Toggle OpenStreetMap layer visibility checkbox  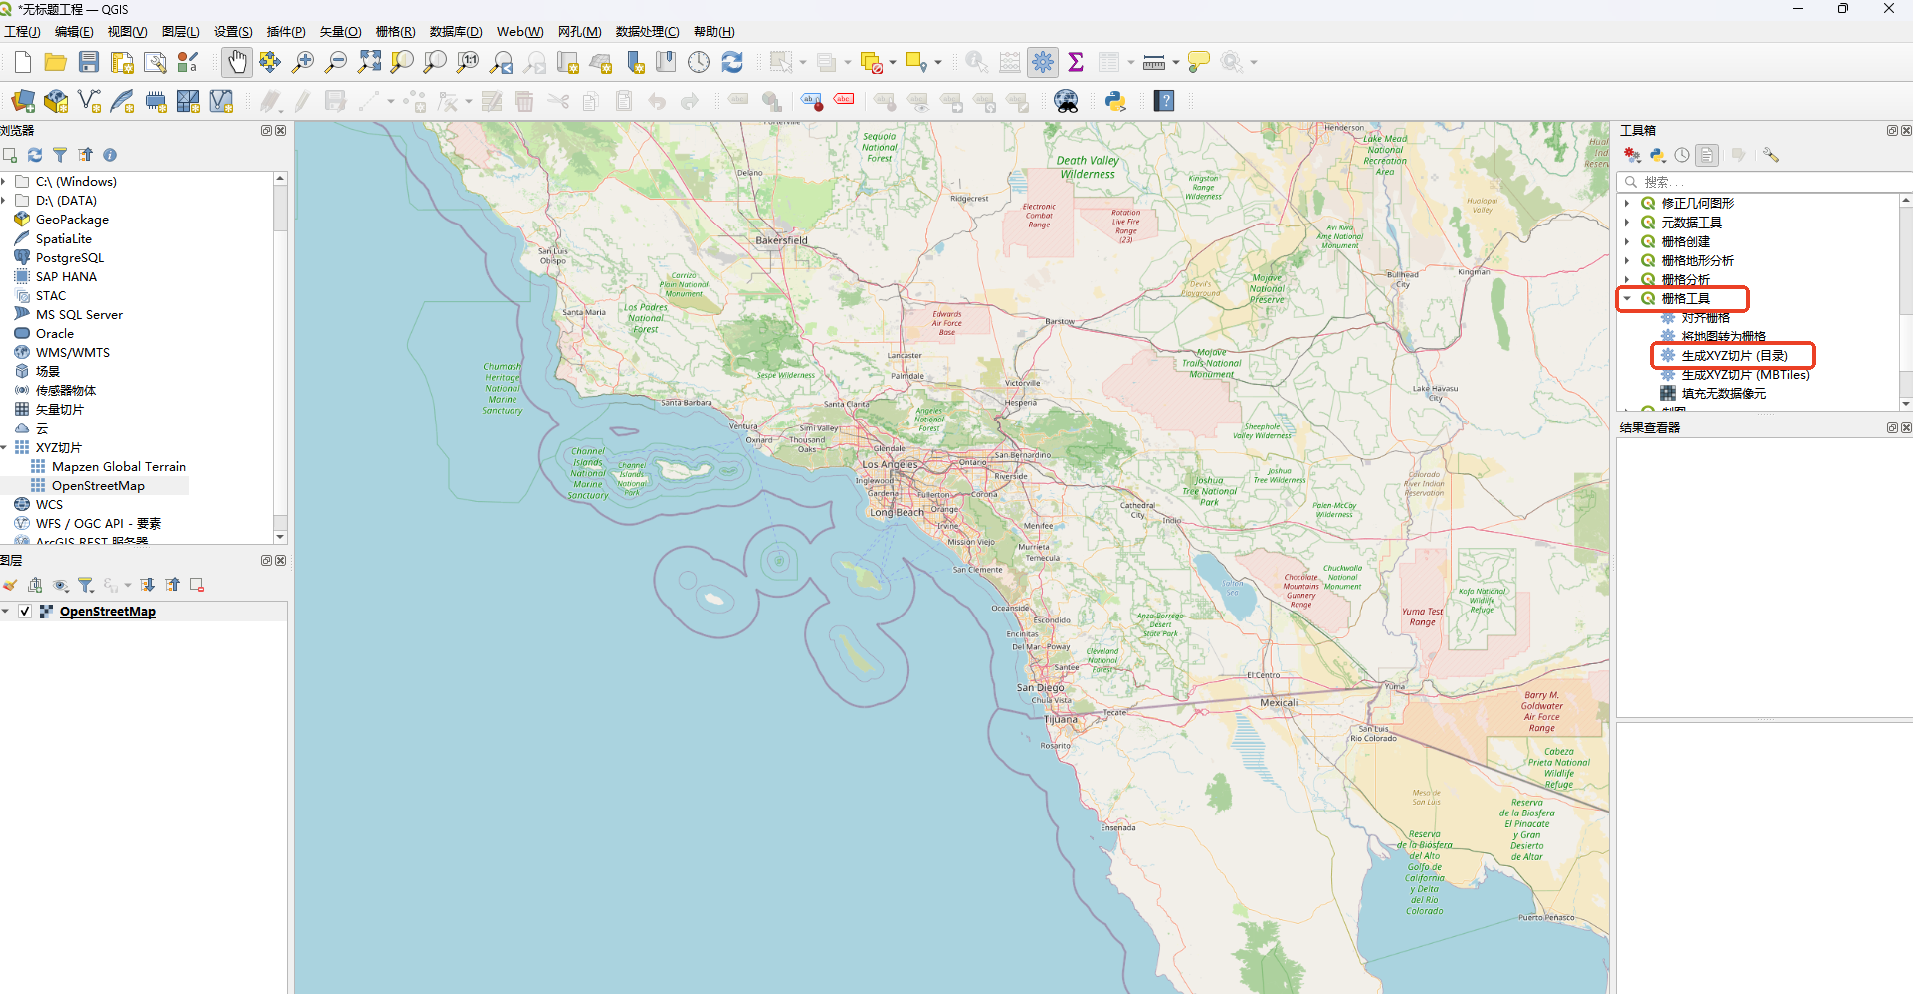(25, 611)
